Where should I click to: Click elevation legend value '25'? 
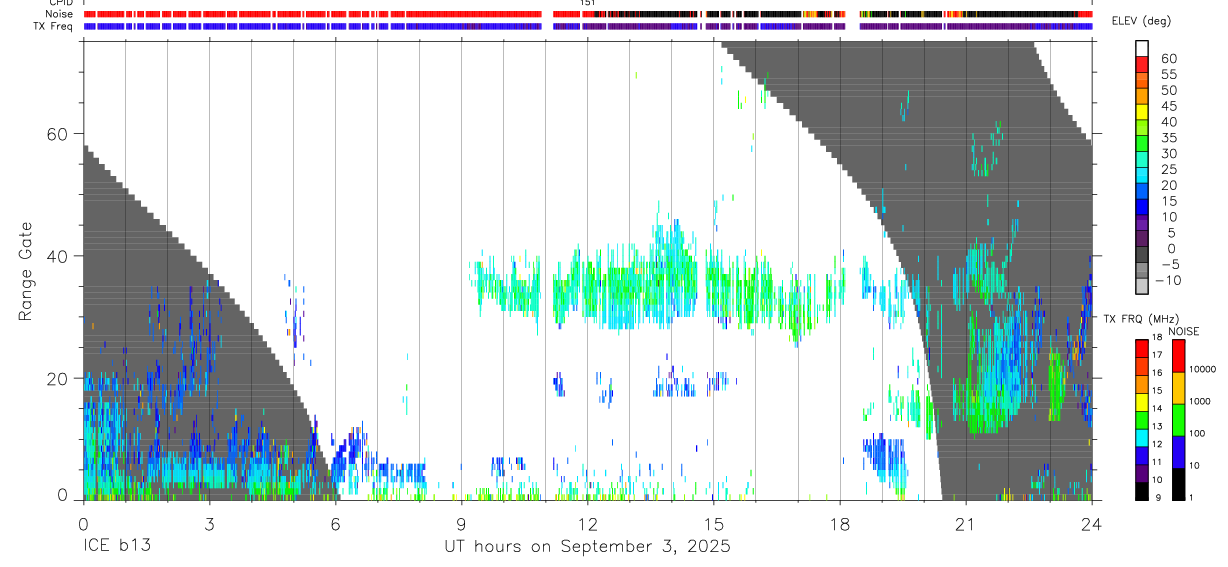1167,169
